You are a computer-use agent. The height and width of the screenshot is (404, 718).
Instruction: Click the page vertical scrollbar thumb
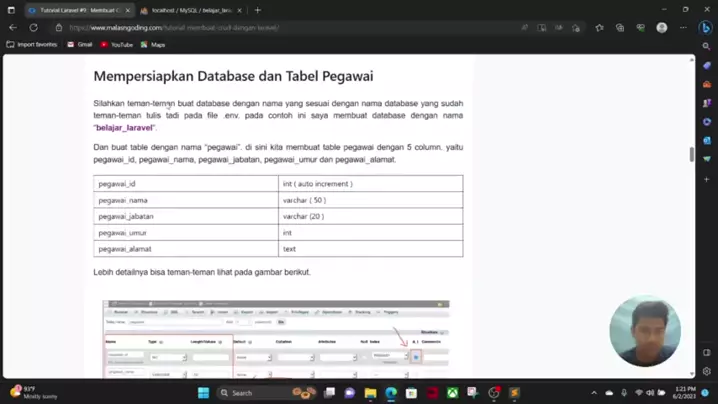coord(691,154)
